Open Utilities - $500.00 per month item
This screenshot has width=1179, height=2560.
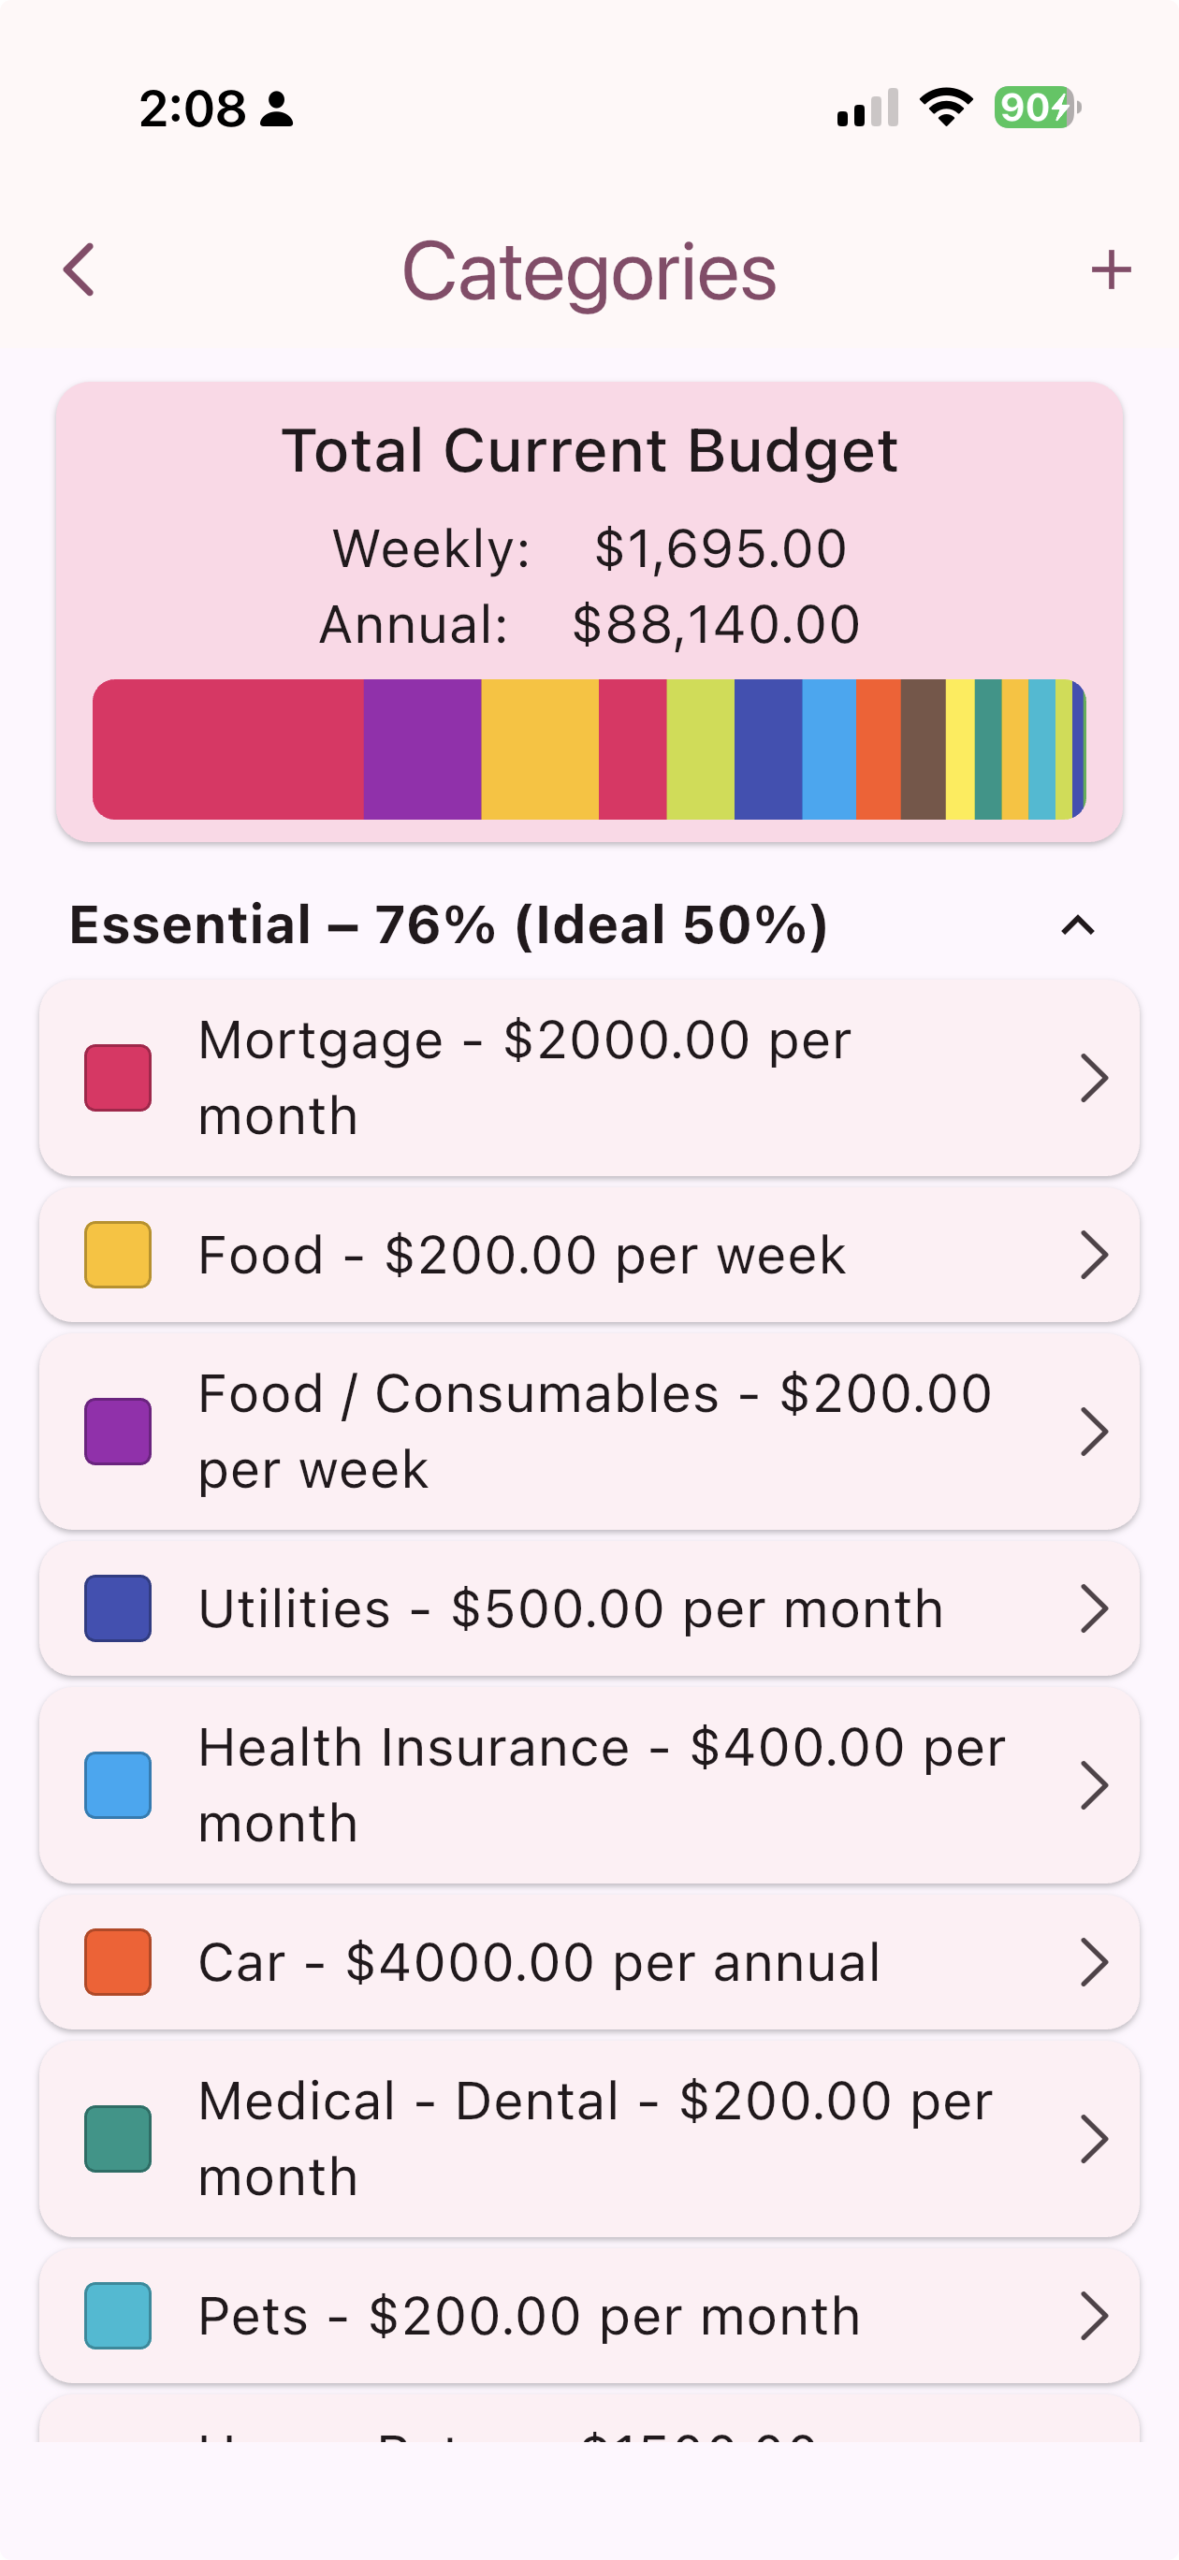click(589, 1609)
